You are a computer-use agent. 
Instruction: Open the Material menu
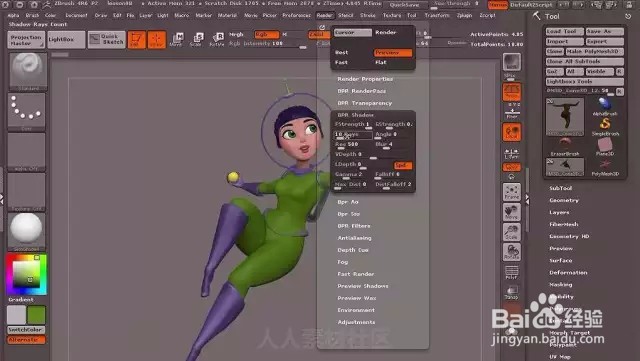tap(227, 16)
